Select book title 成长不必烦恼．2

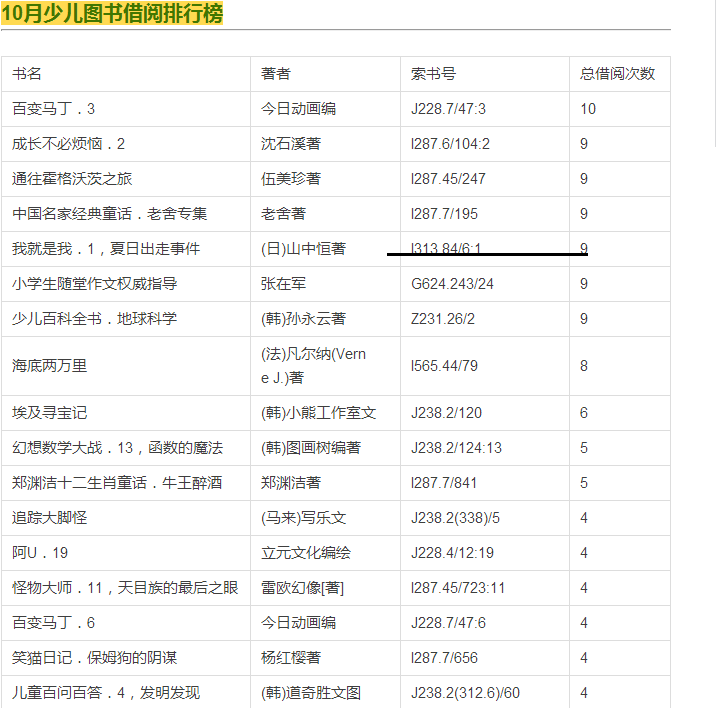68,144
